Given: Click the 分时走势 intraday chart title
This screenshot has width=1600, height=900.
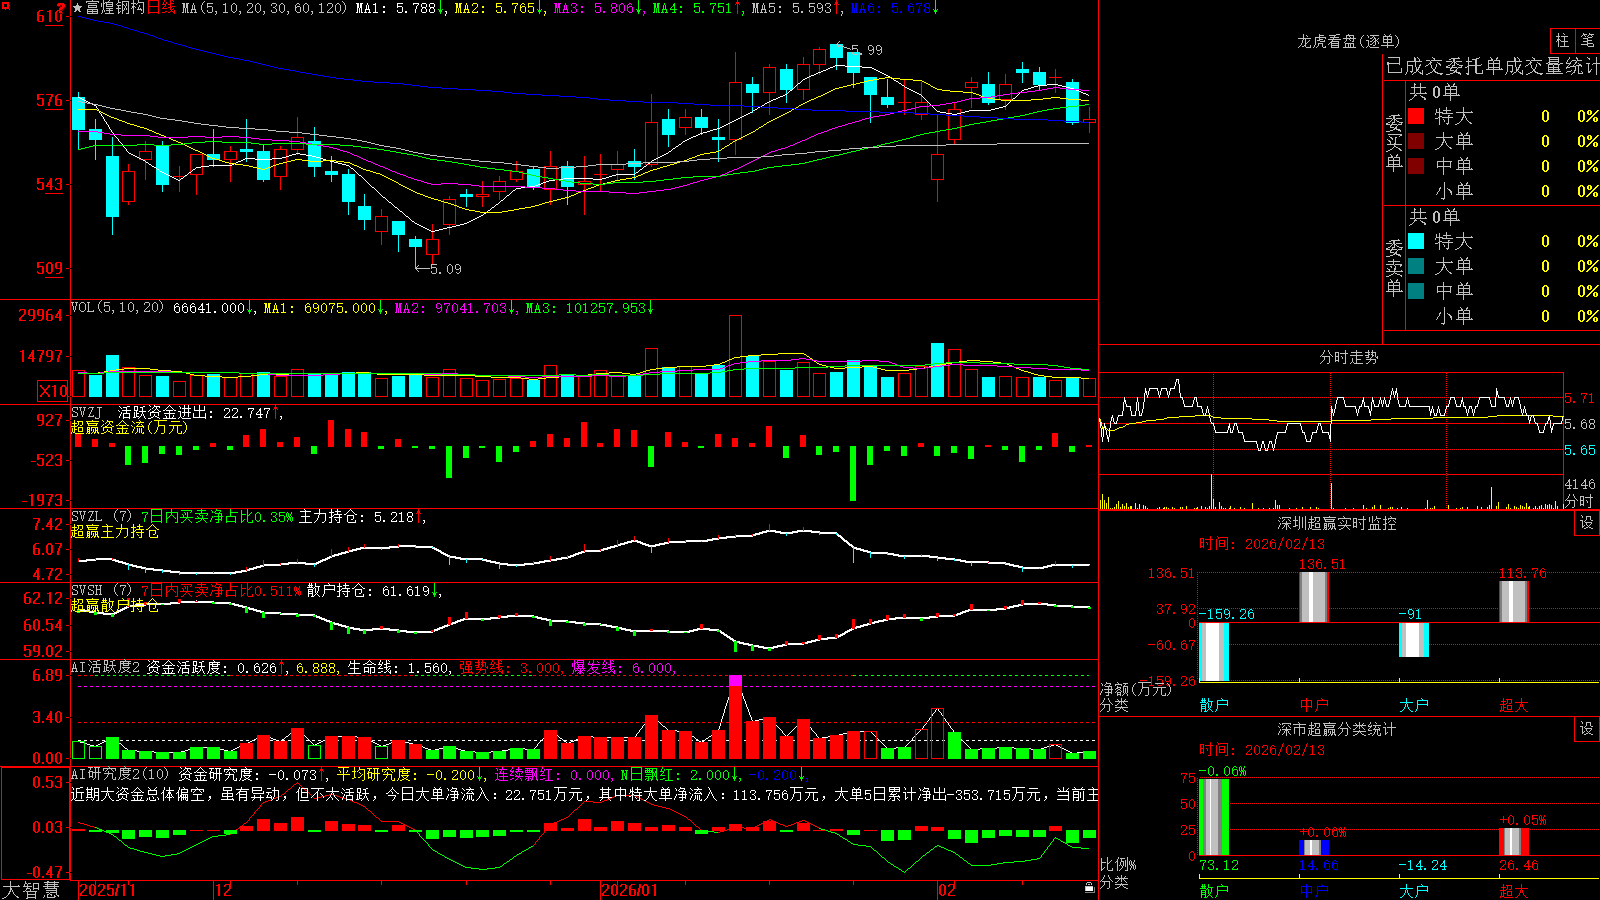Looking at the screenshot, I should click(x=1348, y=357).
